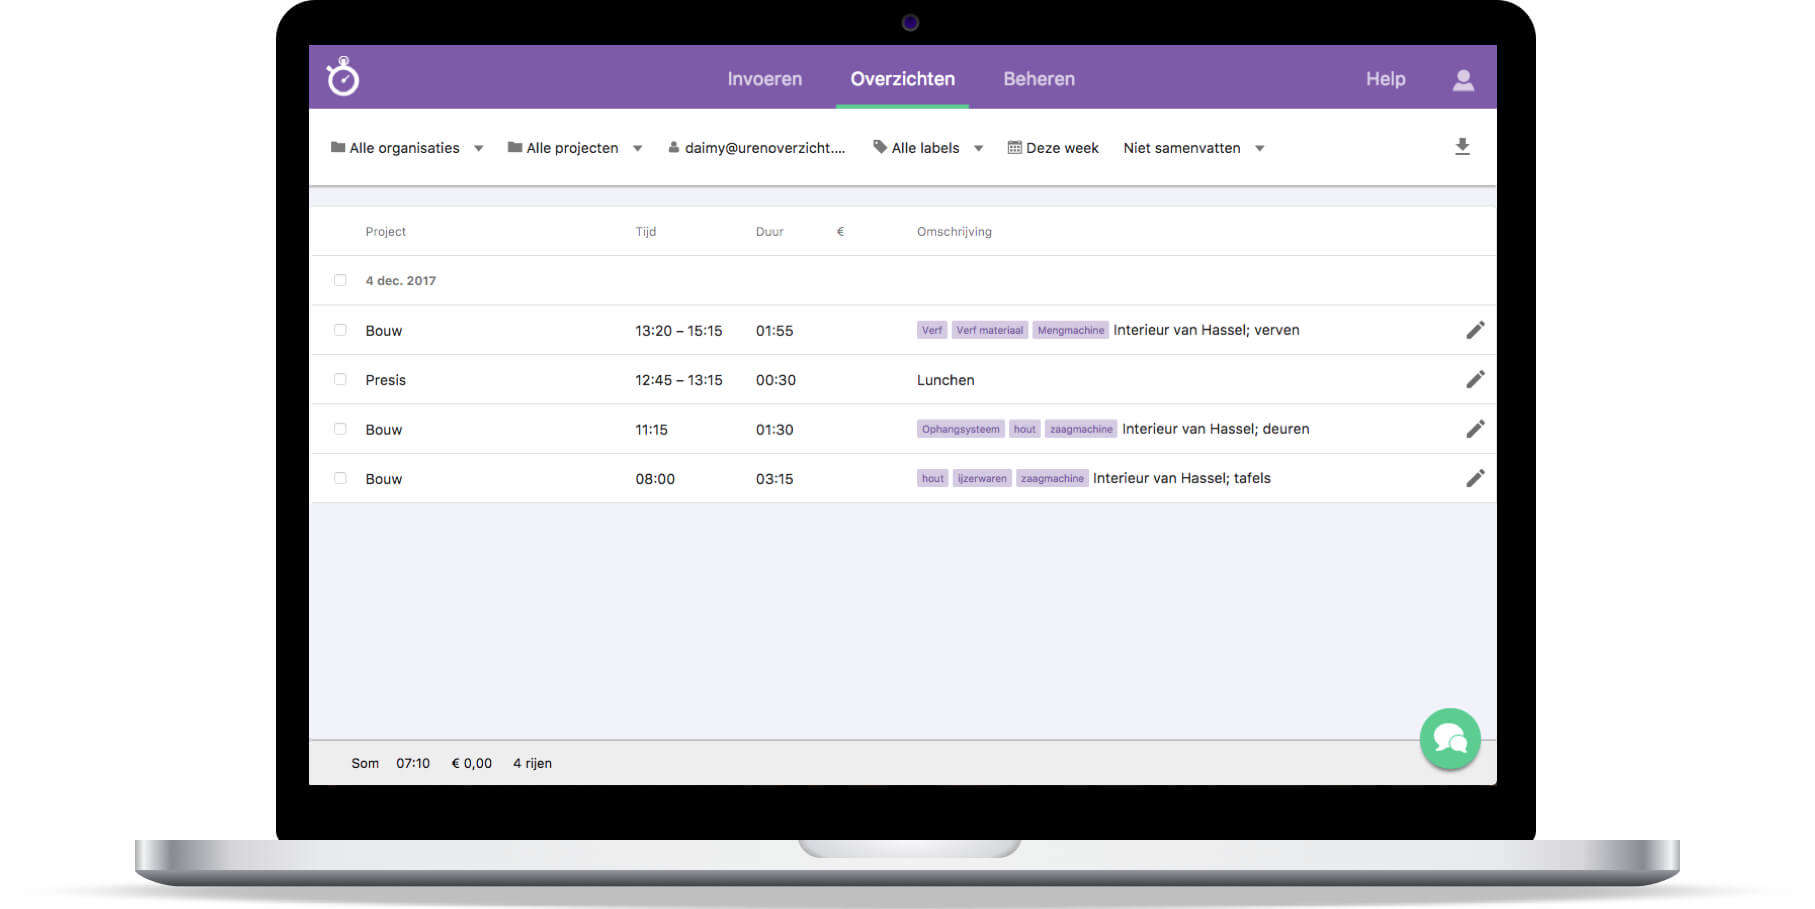This screenshot has width=1815, height=909.
Task: Edit the Interieur van Hassel; verven entry
Action: (1475, 330)
